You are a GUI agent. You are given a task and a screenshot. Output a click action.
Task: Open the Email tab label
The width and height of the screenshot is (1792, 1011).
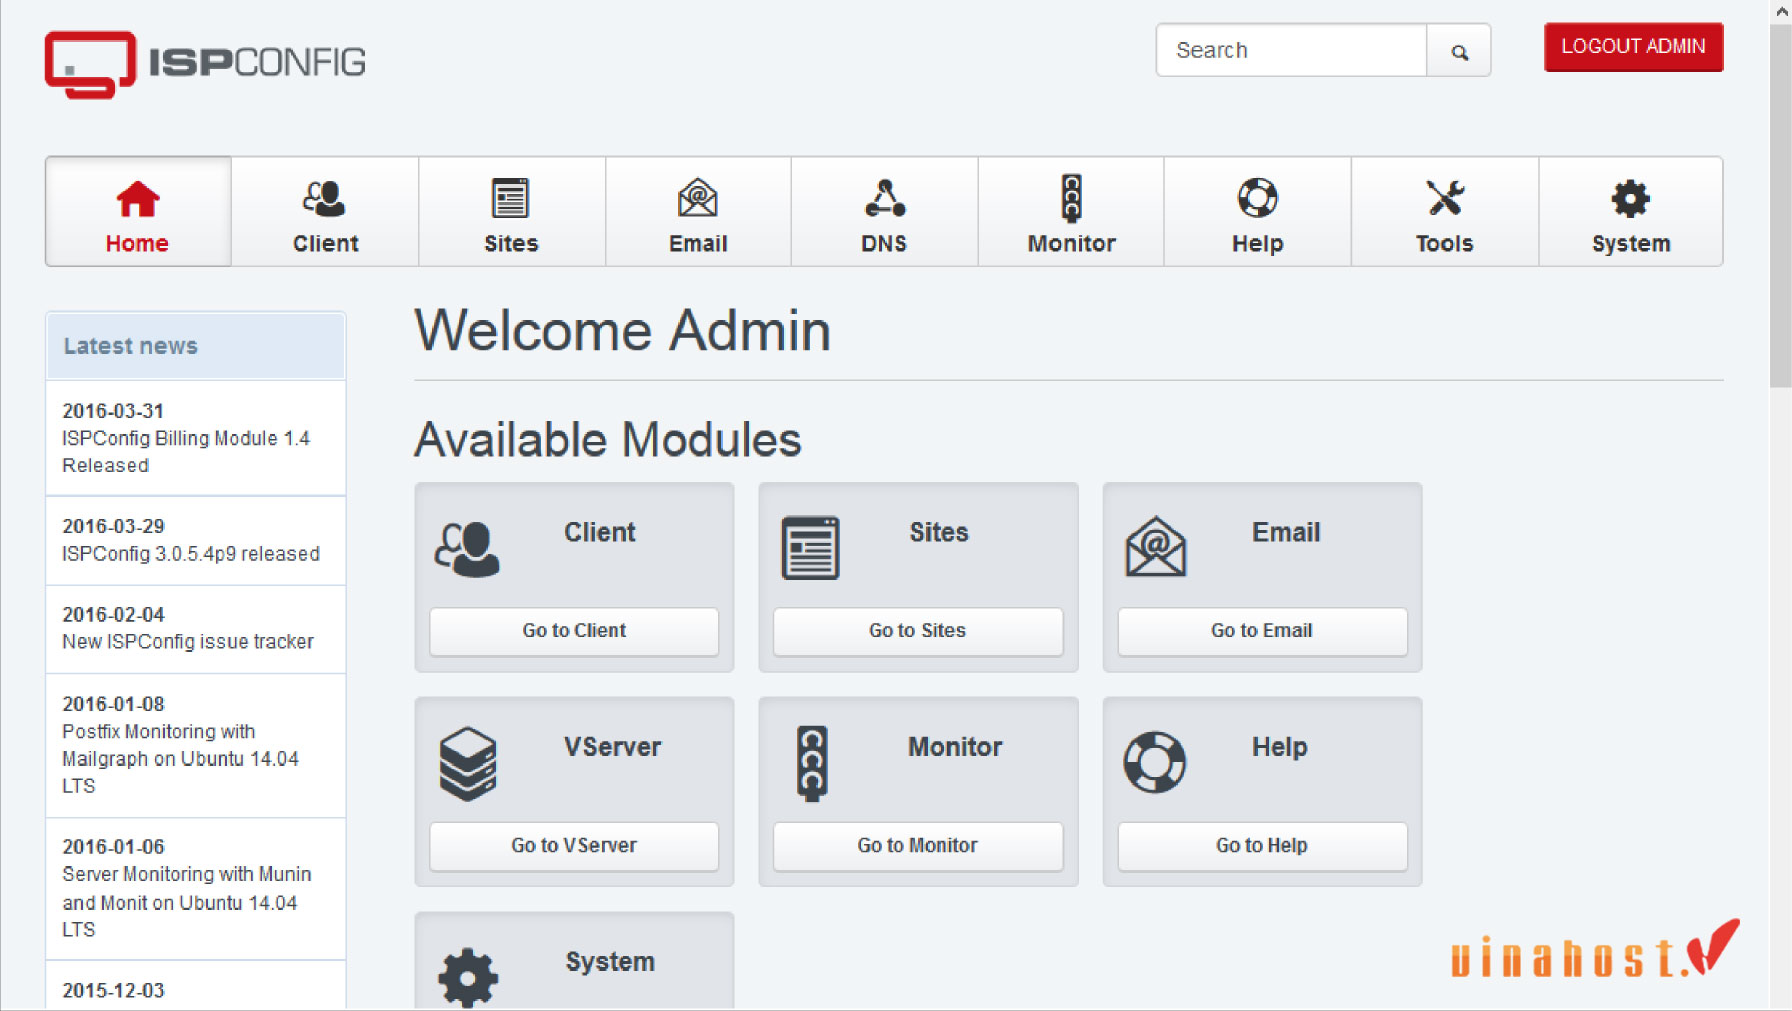(698, 244)
